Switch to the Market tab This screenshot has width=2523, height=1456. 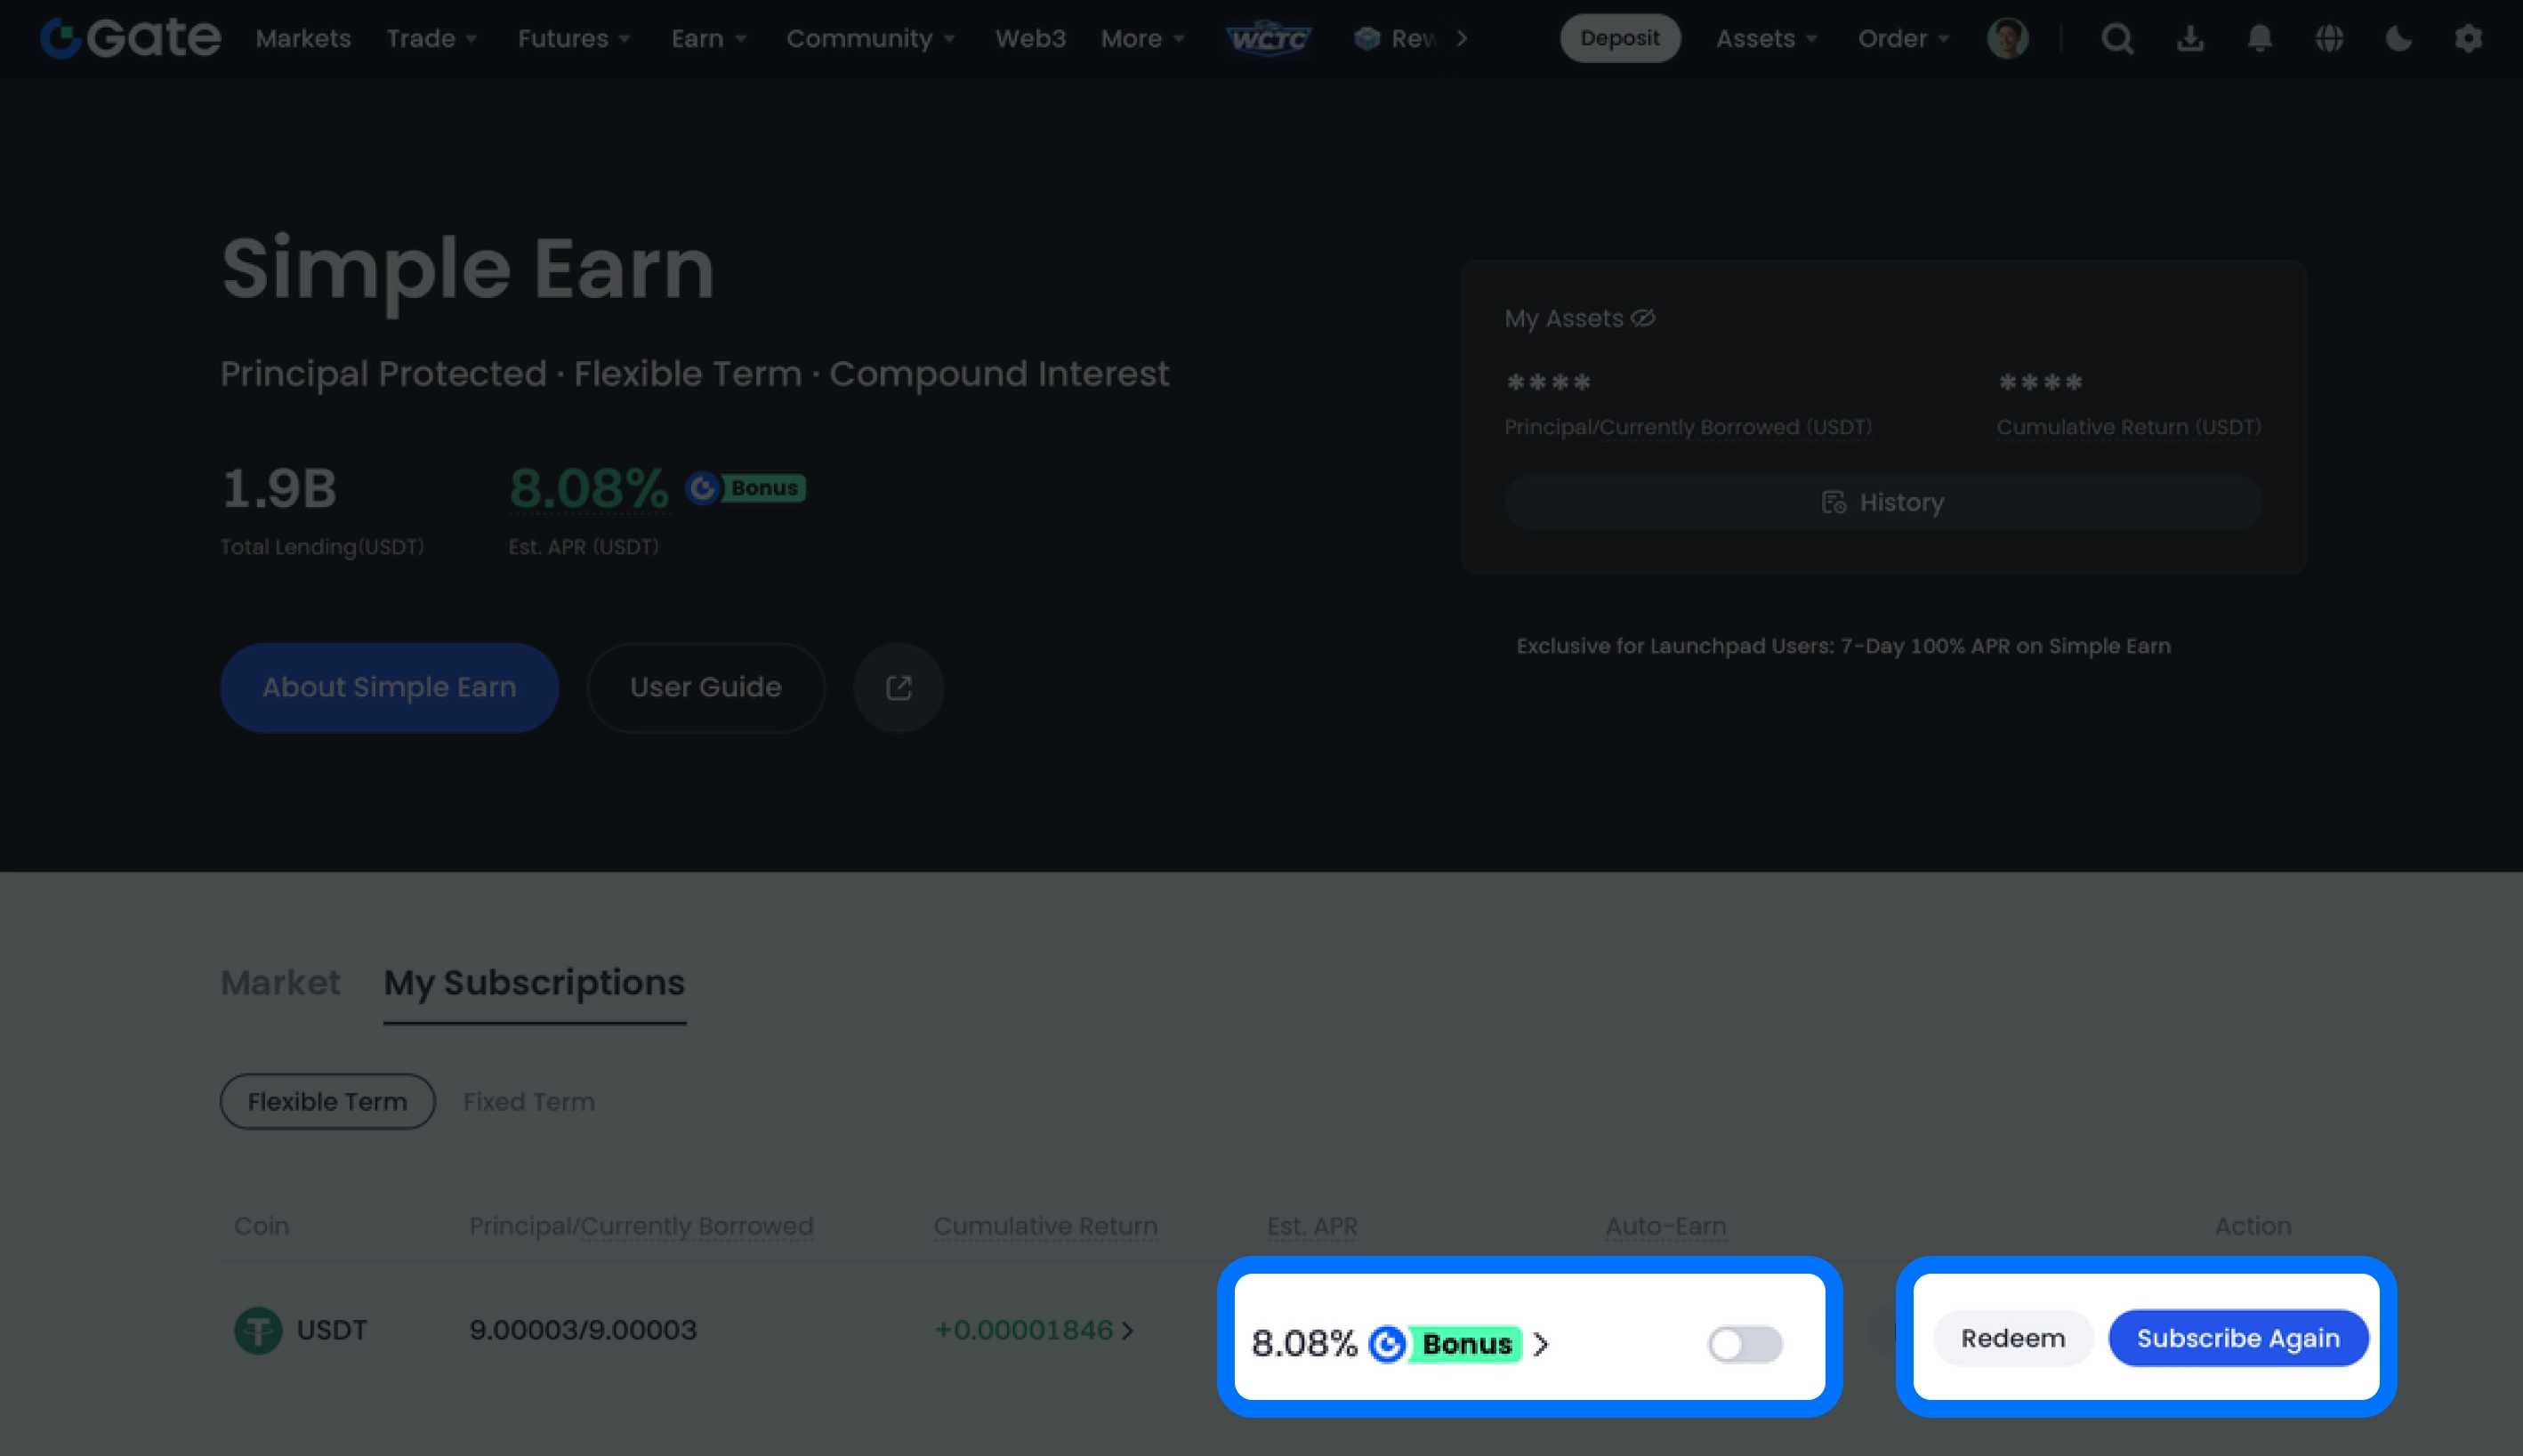(280, 982)
